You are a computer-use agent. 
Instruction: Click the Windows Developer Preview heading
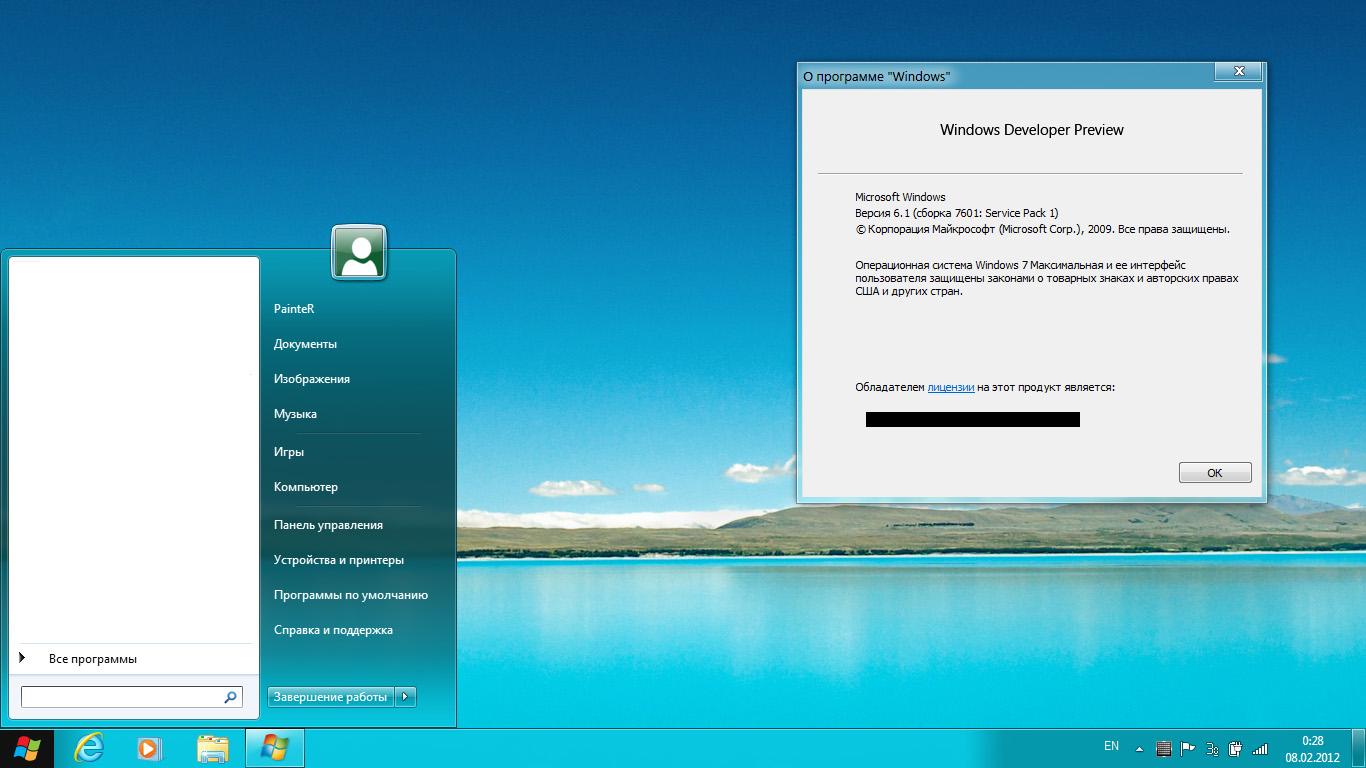click(1032, 130)
